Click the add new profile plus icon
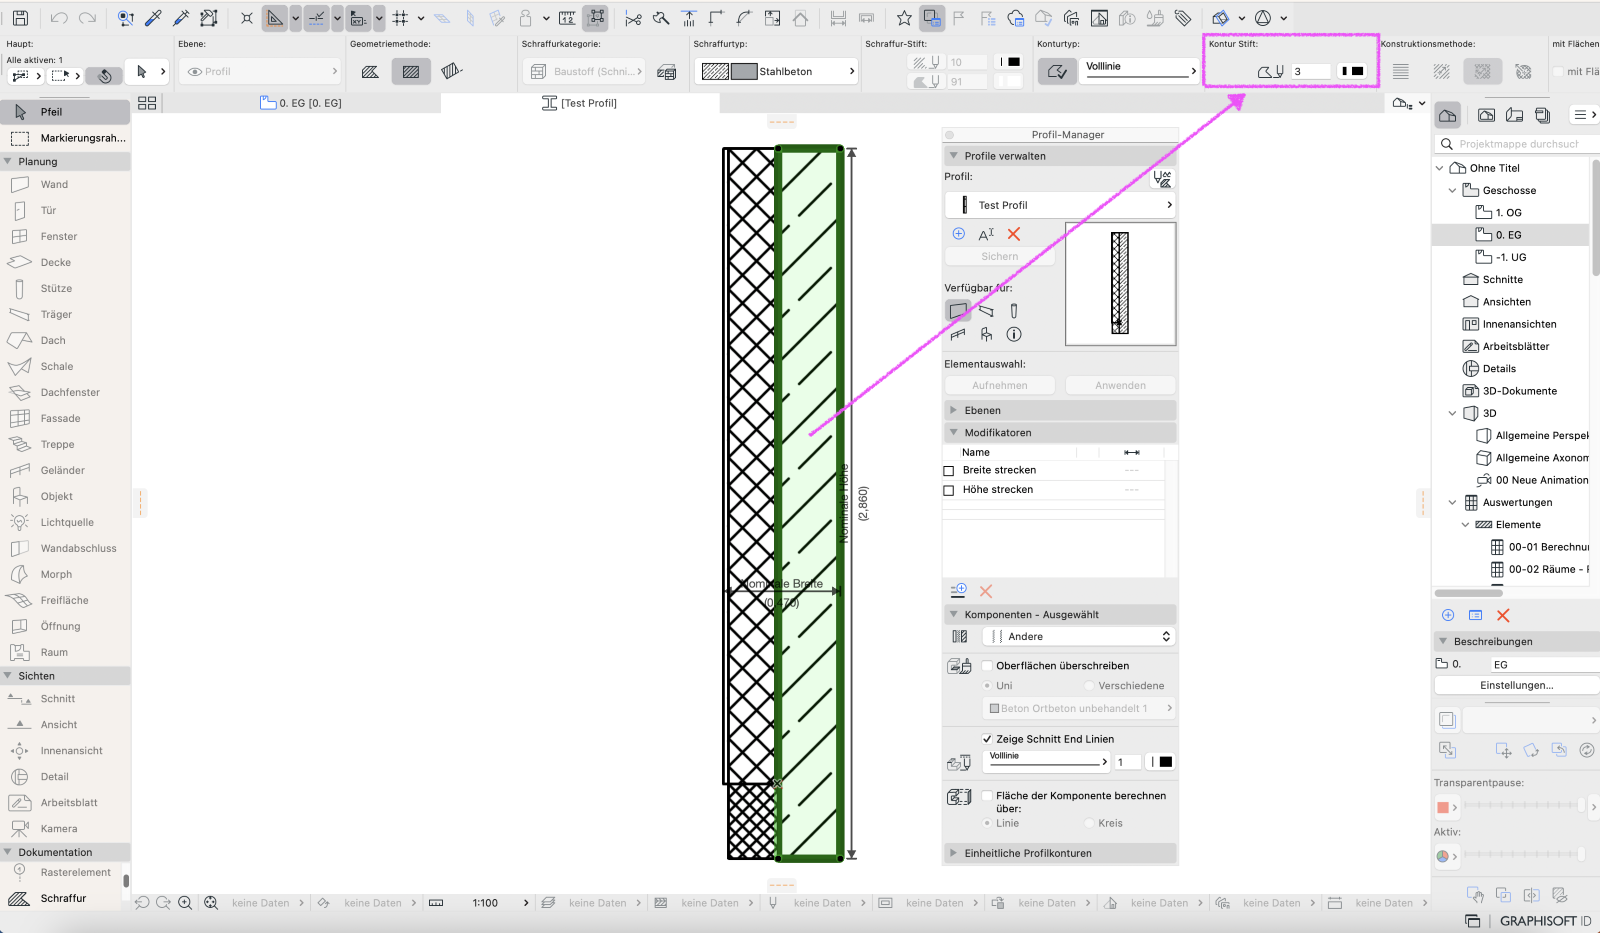The width and height of the screenshot is (1600, 933). tap(959, 234)
